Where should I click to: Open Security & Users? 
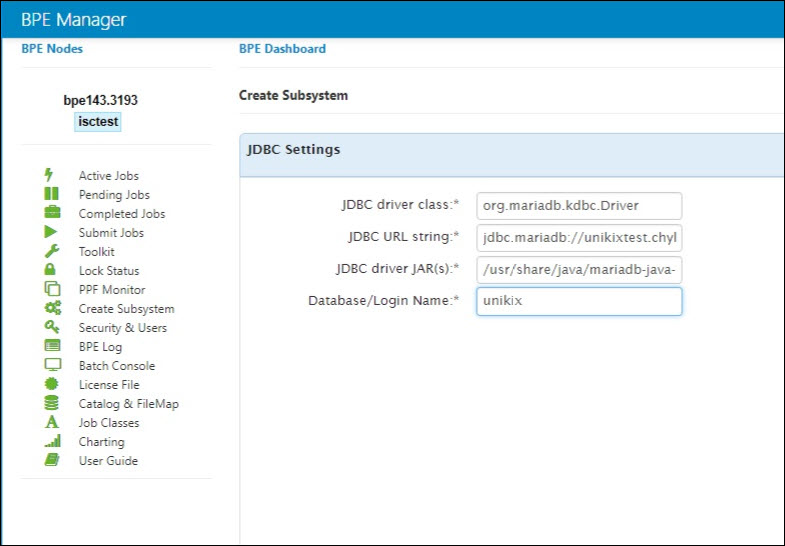(123, 328)
